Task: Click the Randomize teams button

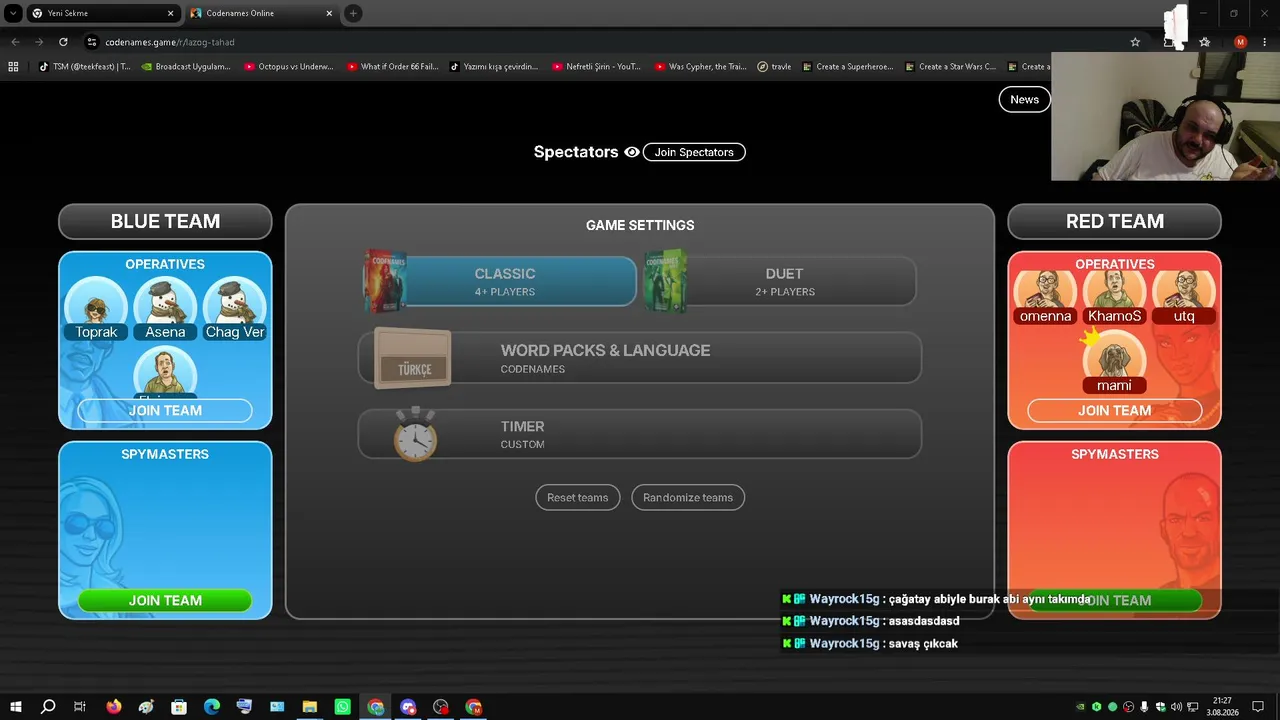Action: (x=688, y=497)
